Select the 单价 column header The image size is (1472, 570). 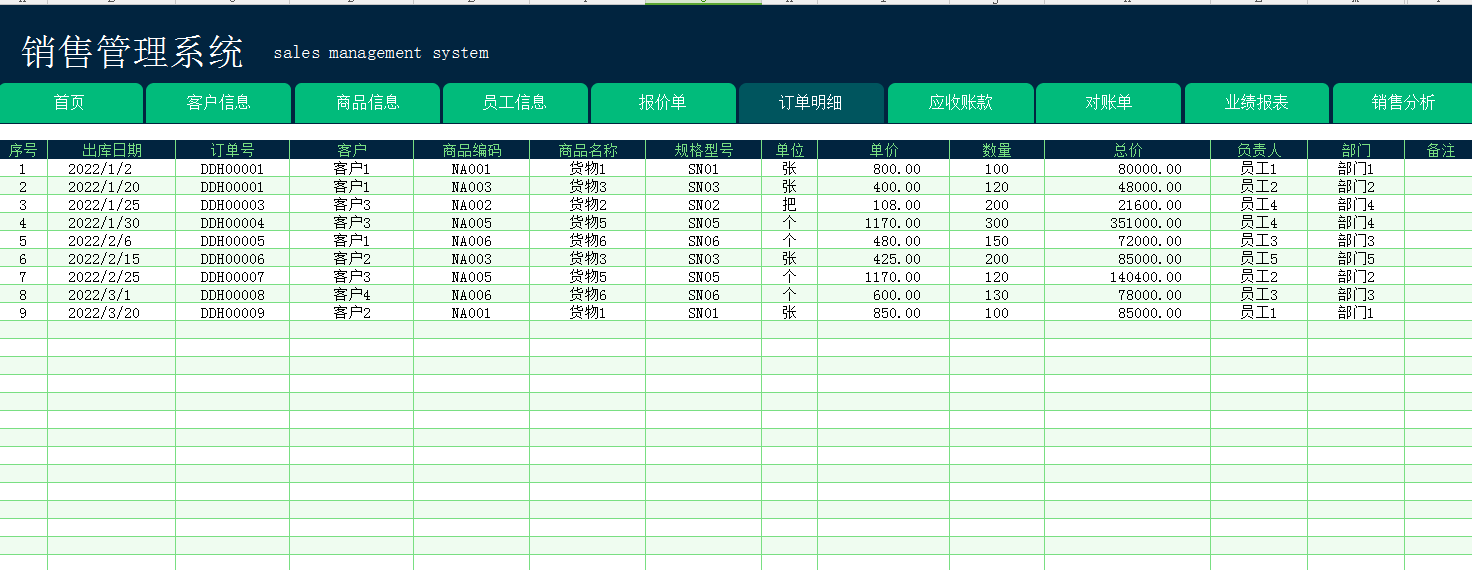click(883, 150)
